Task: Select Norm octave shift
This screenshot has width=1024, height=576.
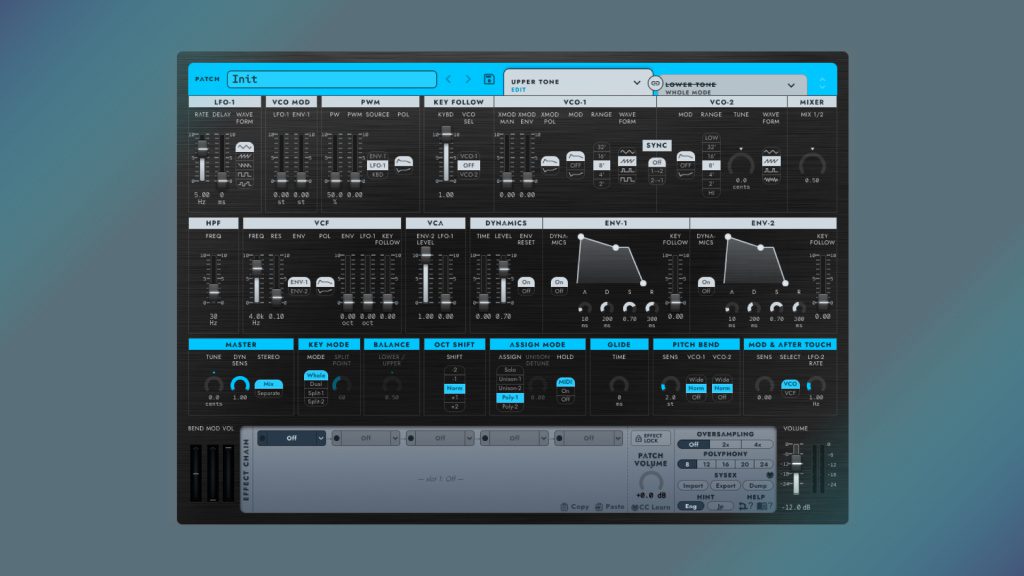Action: click(x=455, y=388)
